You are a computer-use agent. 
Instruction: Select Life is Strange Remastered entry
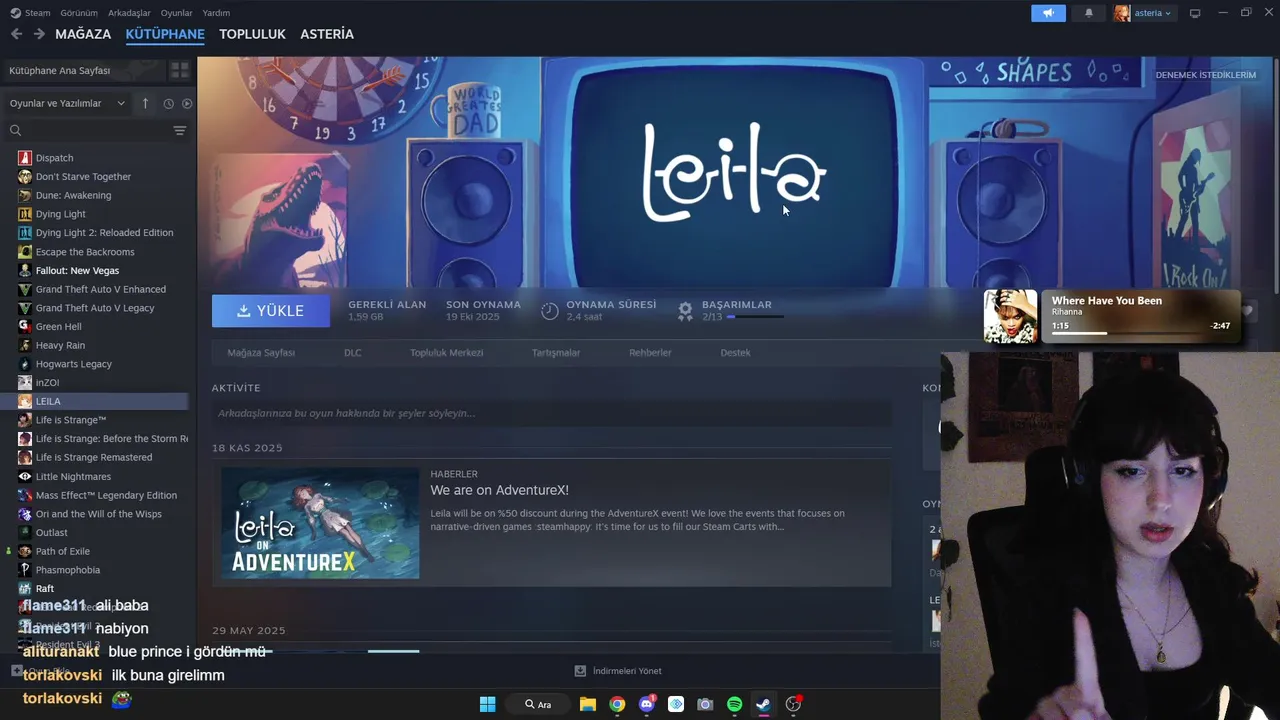(94, 457)
